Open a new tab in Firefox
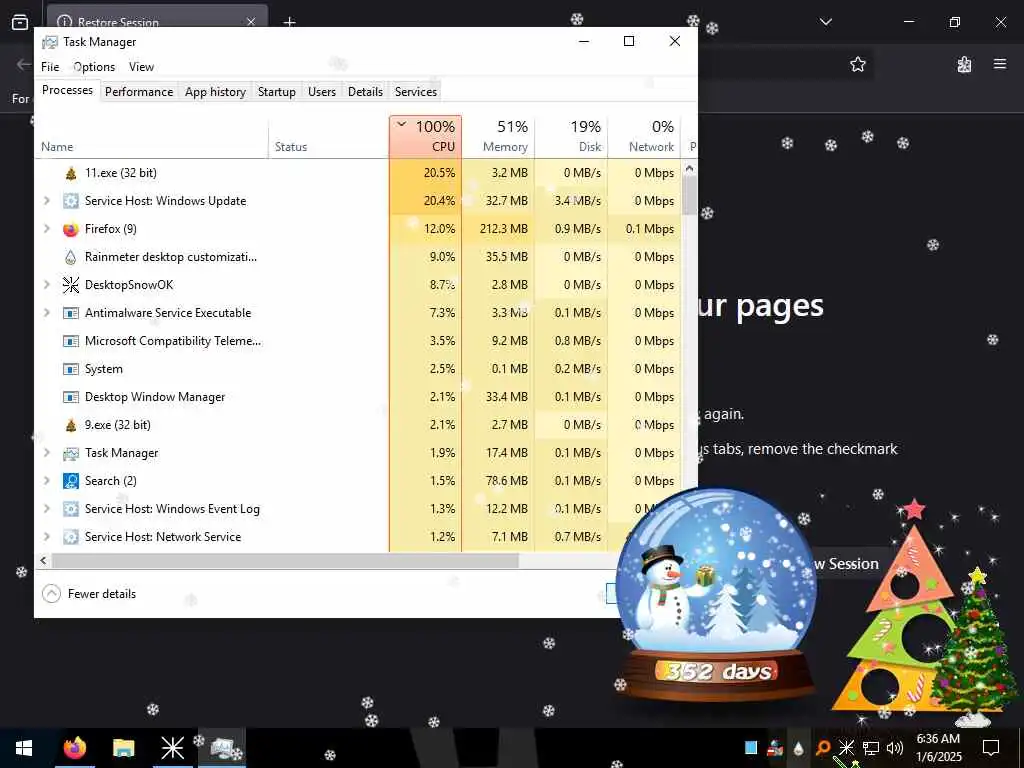The image size is (1024, 768). click(289, 22)
